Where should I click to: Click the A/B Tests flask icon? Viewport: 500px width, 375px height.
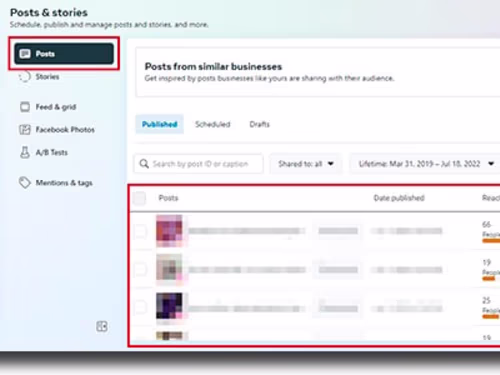25,152
